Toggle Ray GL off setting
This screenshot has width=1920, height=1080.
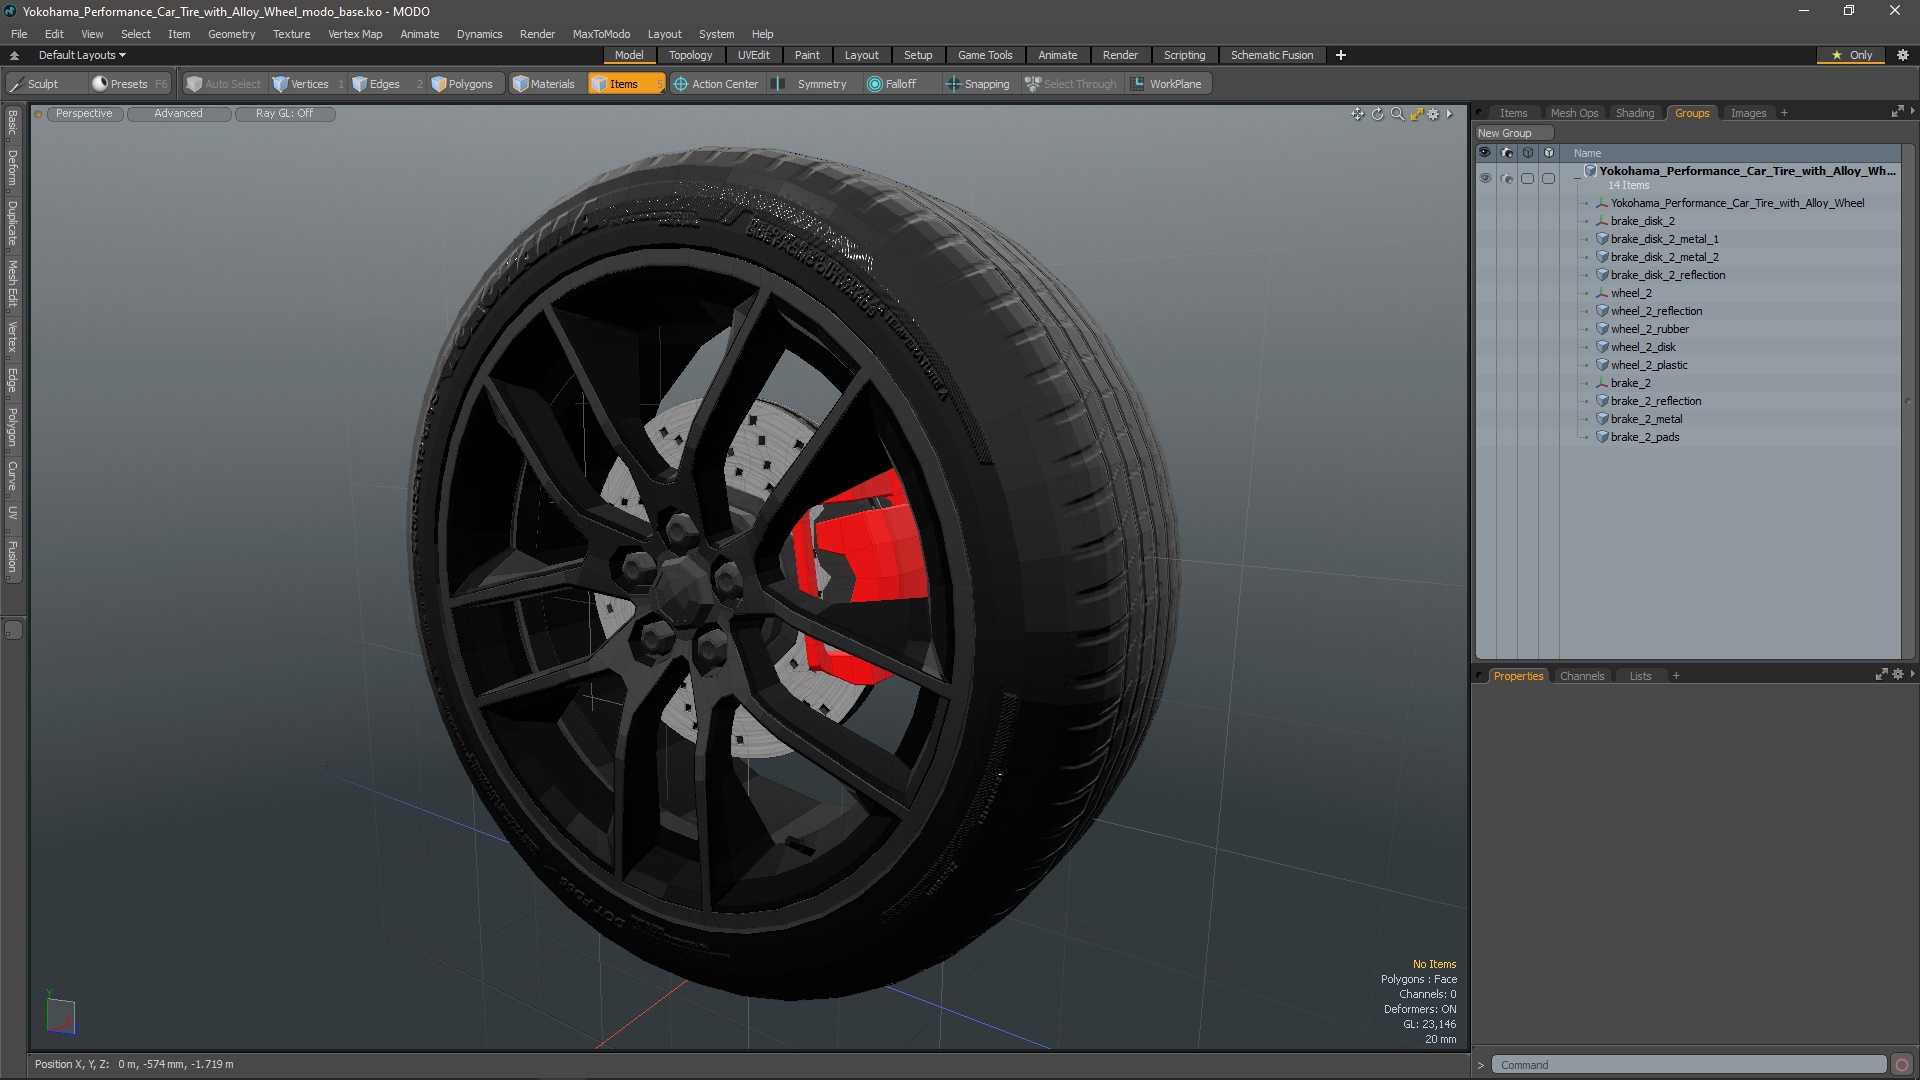tap(284, 114)
